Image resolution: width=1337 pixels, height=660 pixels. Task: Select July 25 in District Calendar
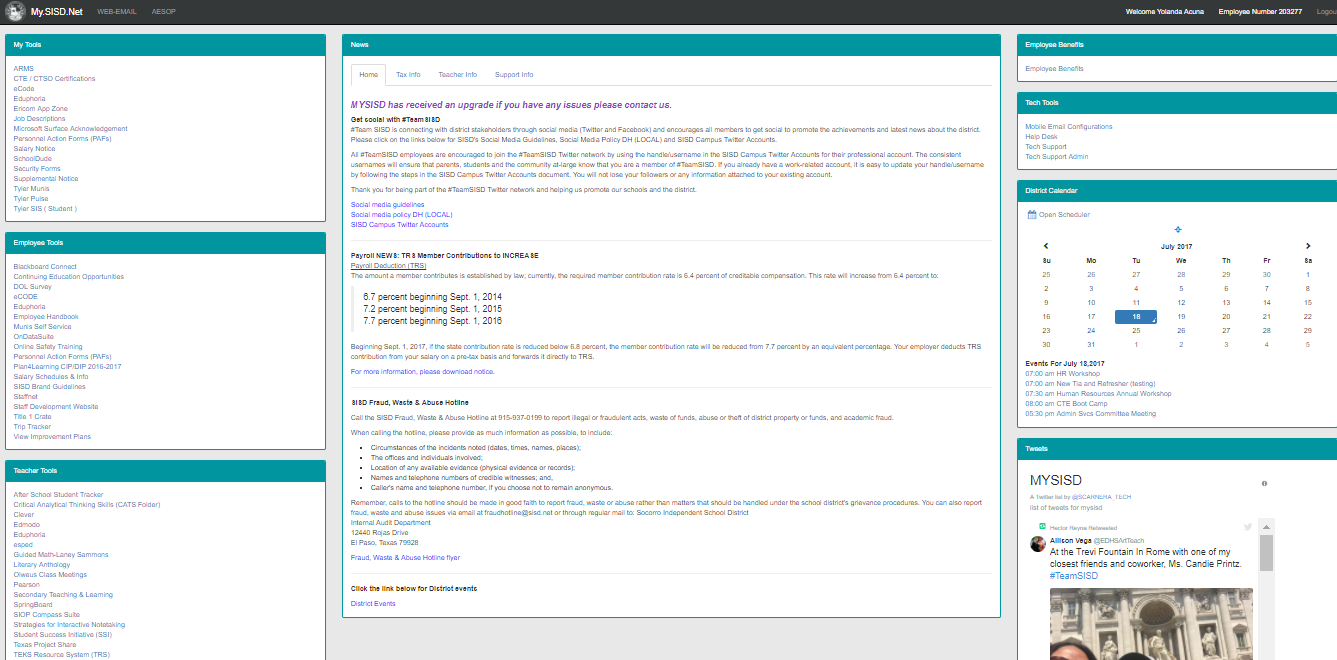tap(1136, 330)
